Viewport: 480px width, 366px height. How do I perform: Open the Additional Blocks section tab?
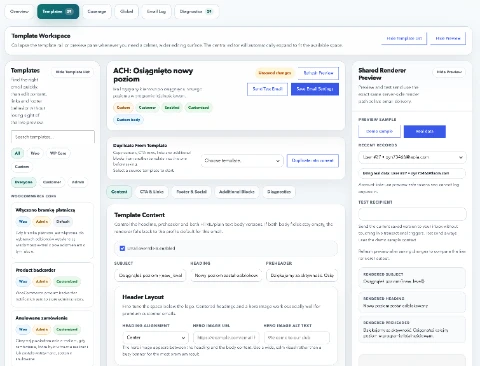click(x=237, y=192)
